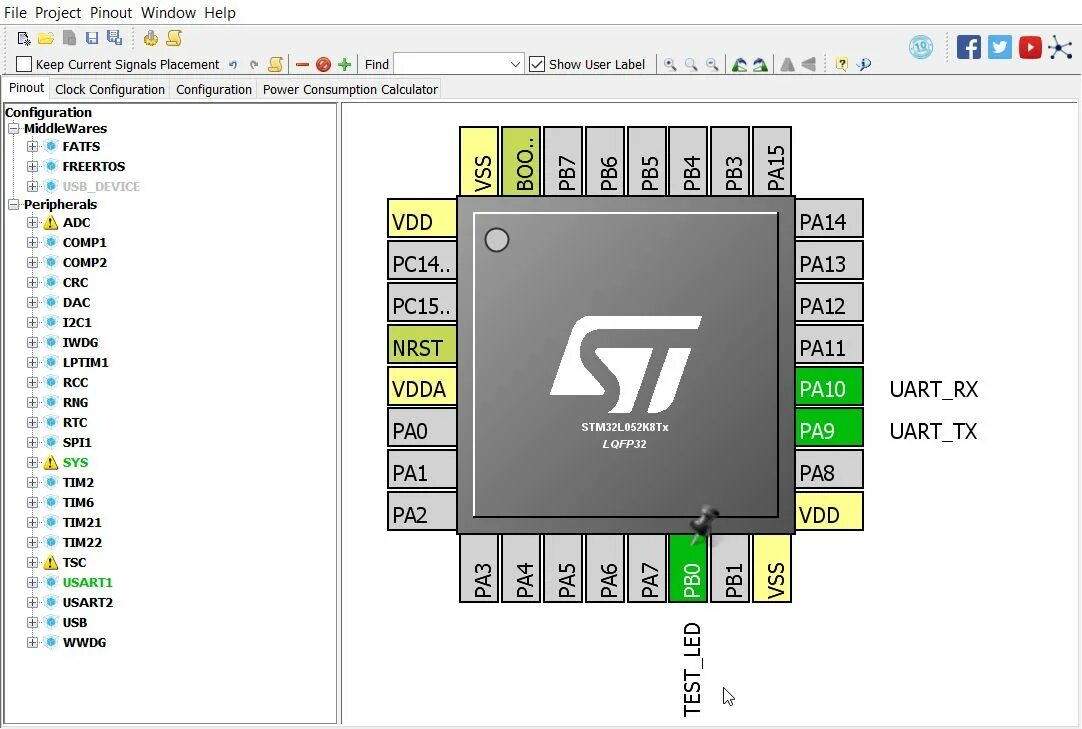Screen dimensions: 1082x729
Task: Click the blue Undo arrow icon
Action: pyautogui.click(x=233, y=65)
